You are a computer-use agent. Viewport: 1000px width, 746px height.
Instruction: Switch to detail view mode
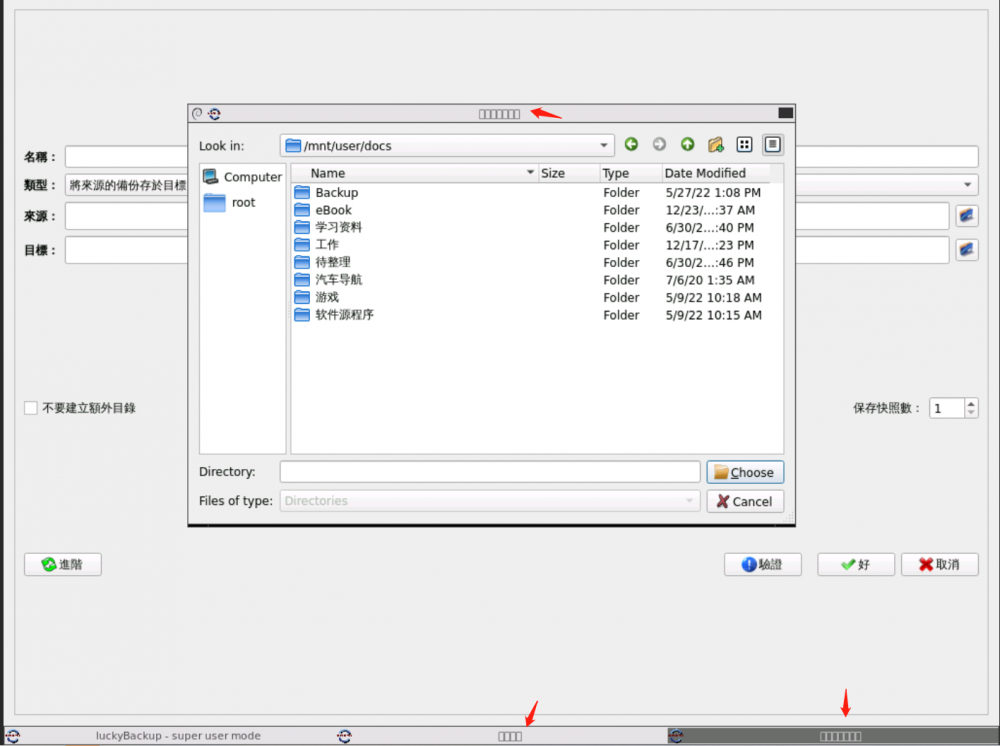(x=772, y=145)
